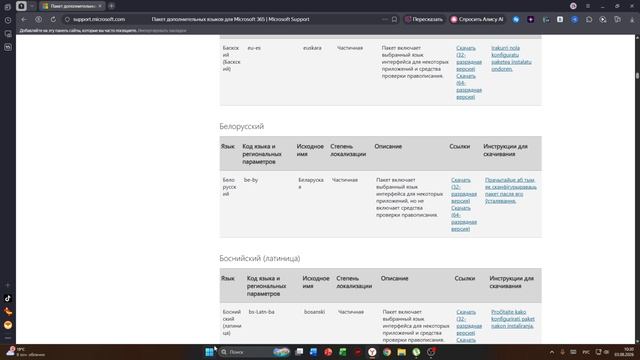This screenshot has width=640, height=360.
Task: Reload the page with the refresh icon
Action: pos(53,19)
